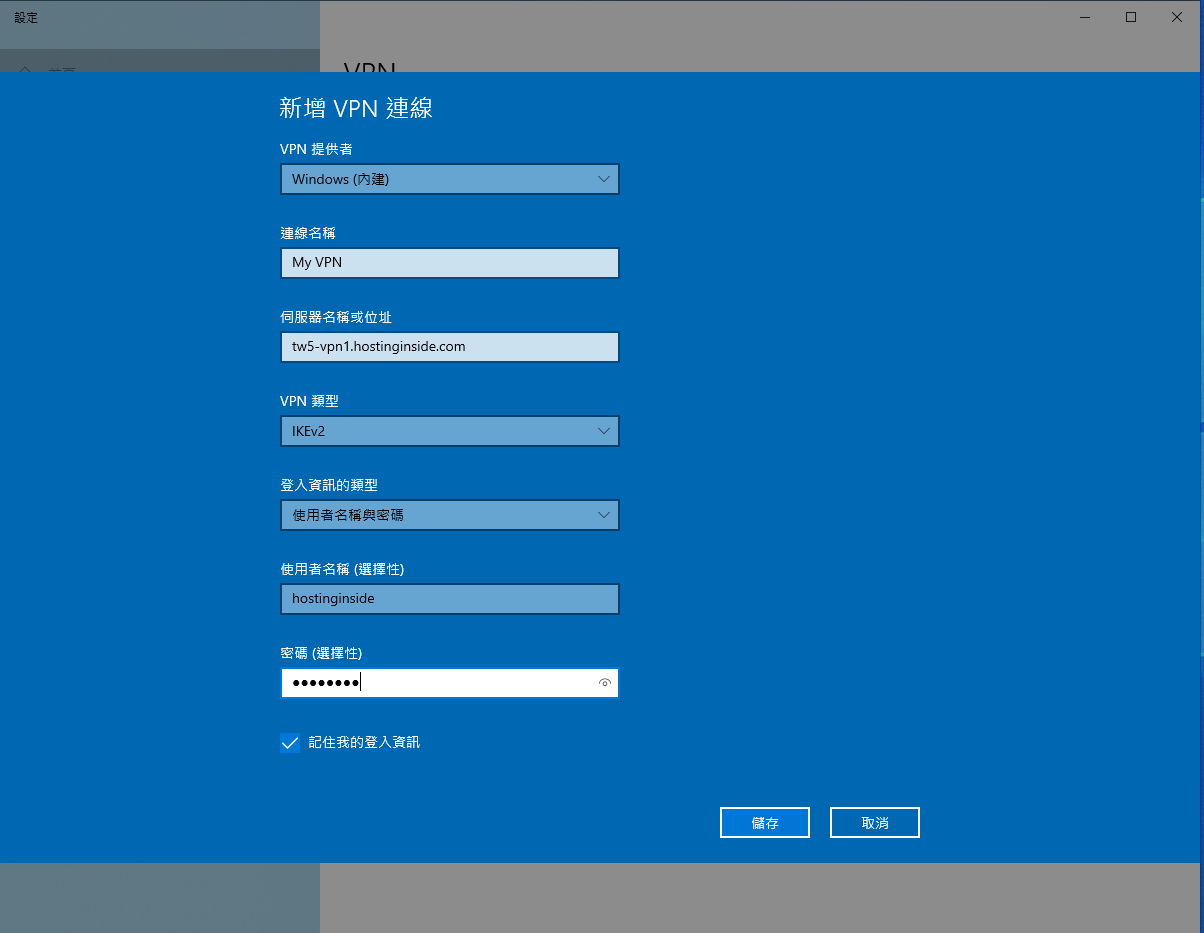
Task: Maximize the 設定 window
Action: click(1131, 17)
